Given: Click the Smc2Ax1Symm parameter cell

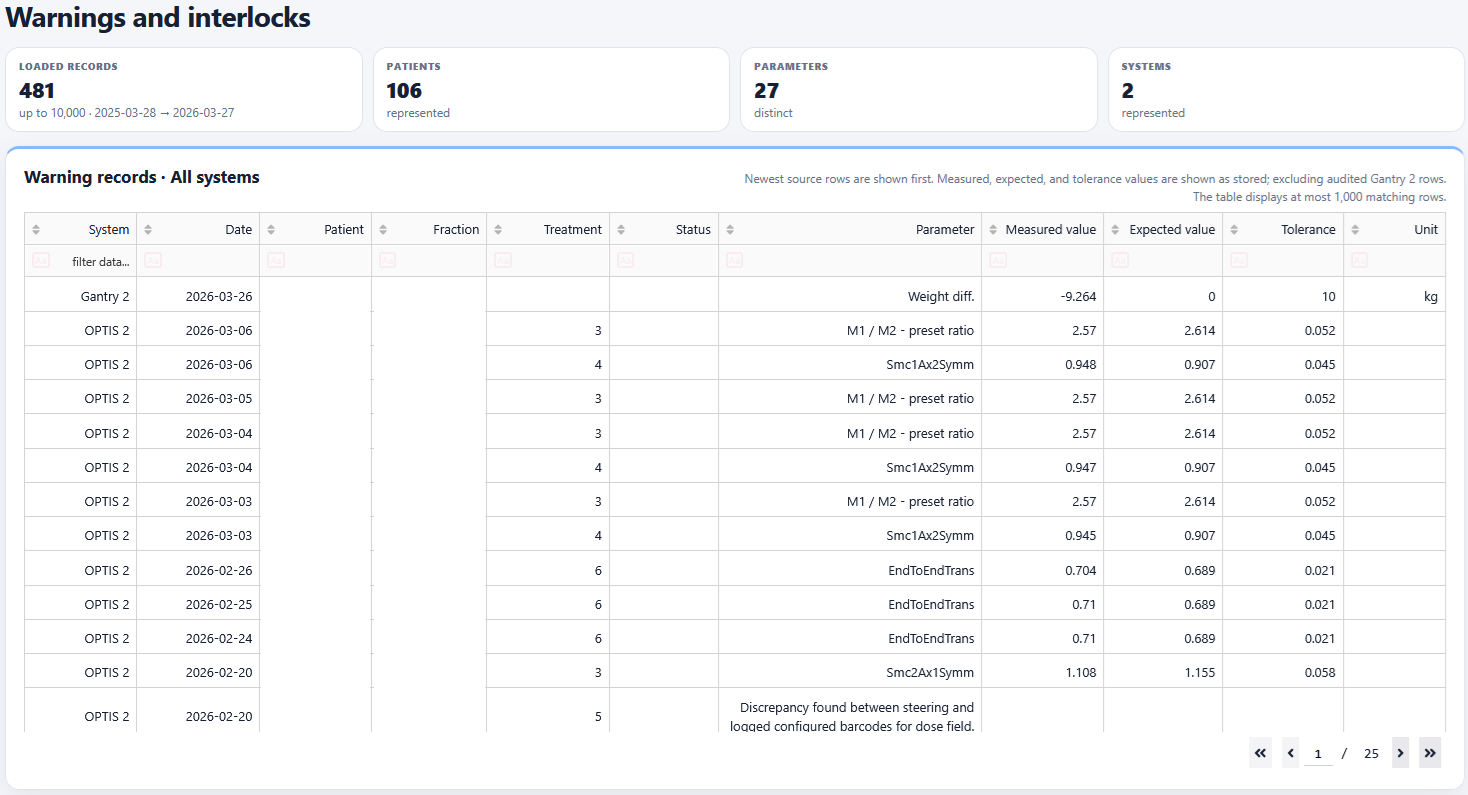Looking at the screenshot, I should pyautogui.click(x=850, y=672).
